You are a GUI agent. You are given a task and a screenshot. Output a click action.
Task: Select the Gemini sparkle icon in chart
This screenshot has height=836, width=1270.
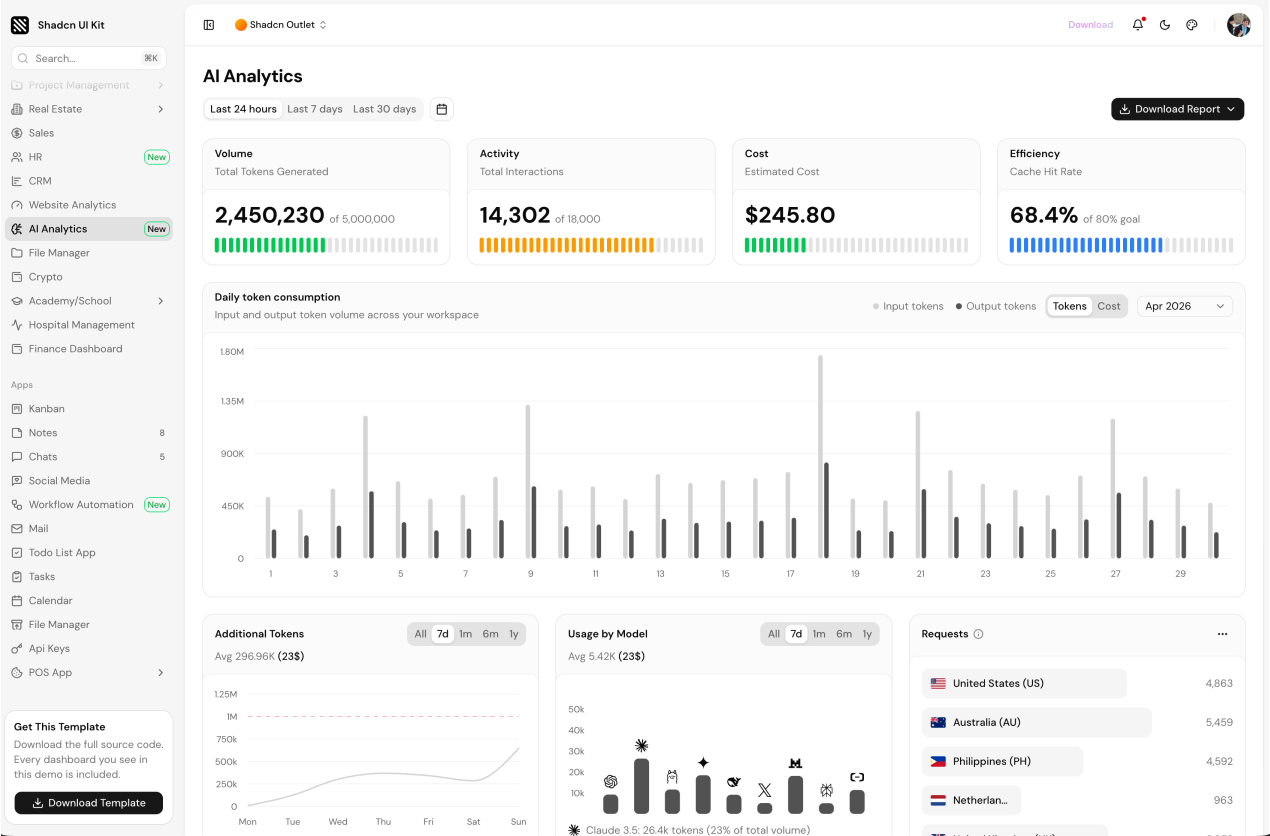coord(703,762)
